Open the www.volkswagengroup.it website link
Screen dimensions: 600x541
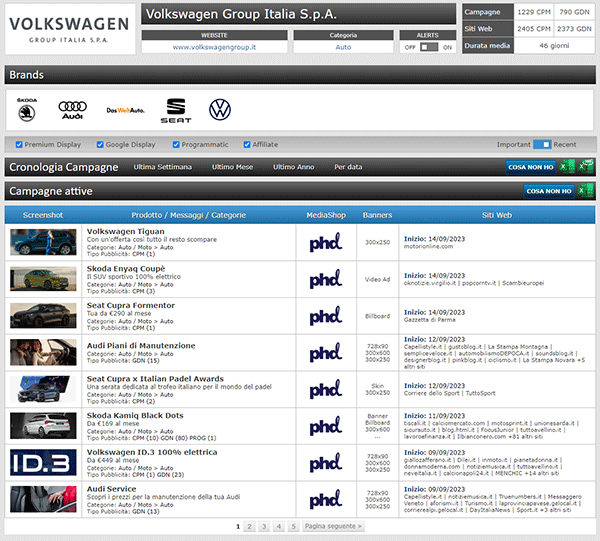click(x=213, y=47)
